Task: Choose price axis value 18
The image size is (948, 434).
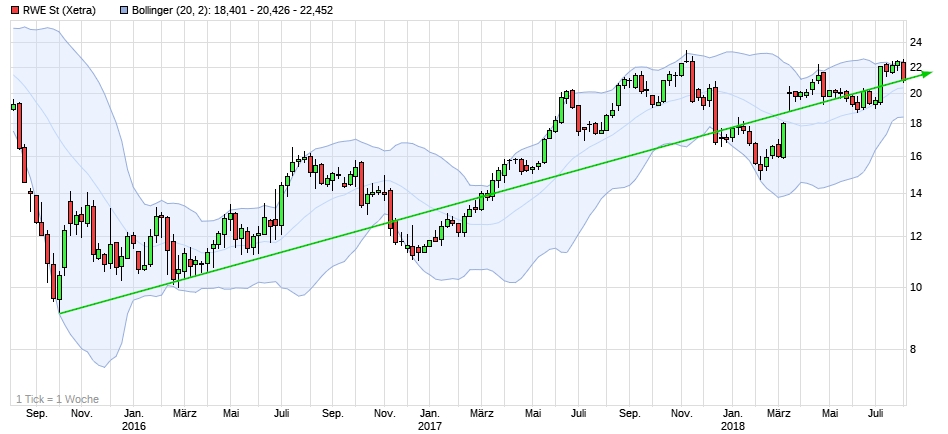Action: pyautogui.click(x=915, y=123)
